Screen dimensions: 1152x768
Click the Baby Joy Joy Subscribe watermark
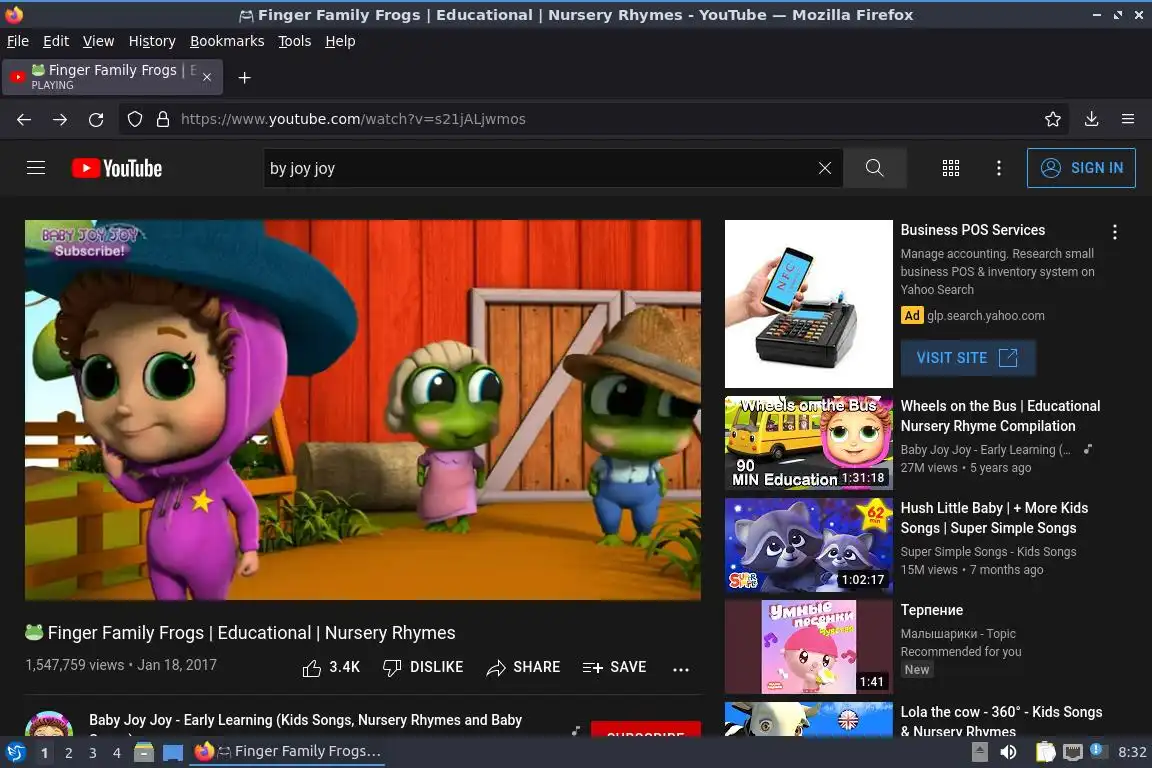click(x=90, y=242)
